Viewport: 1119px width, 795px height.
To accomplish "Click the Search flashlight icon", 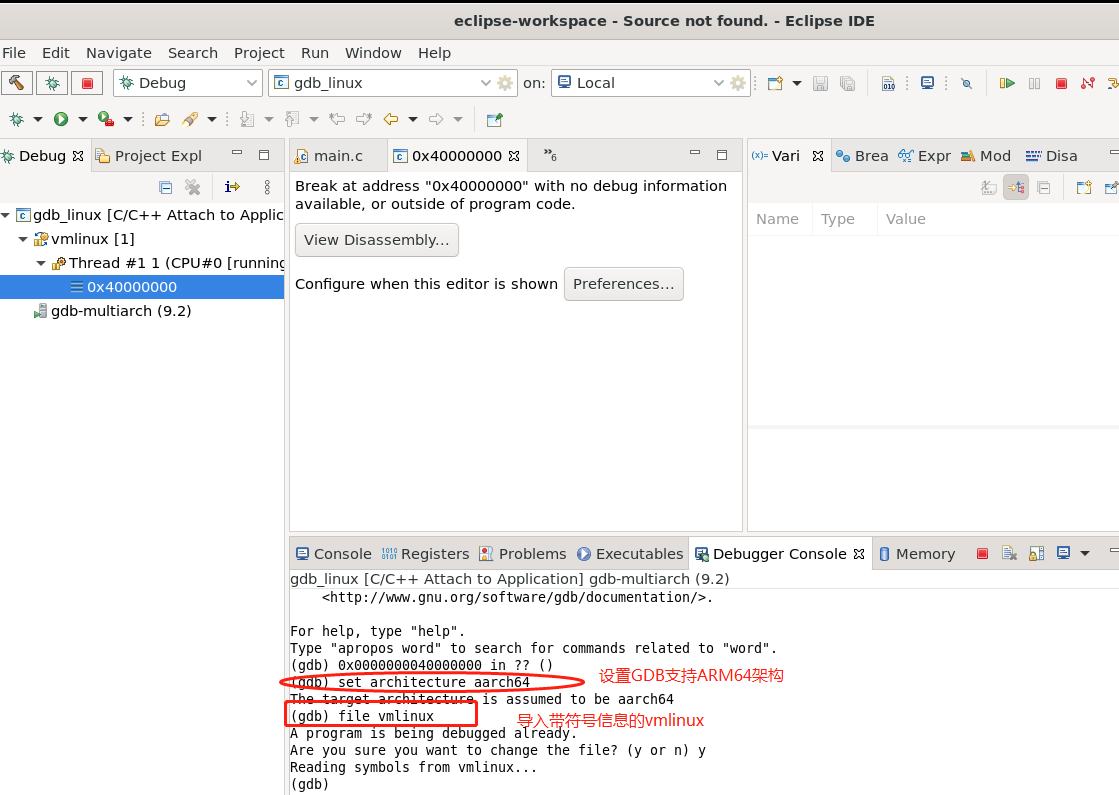I will coord(190,119).
